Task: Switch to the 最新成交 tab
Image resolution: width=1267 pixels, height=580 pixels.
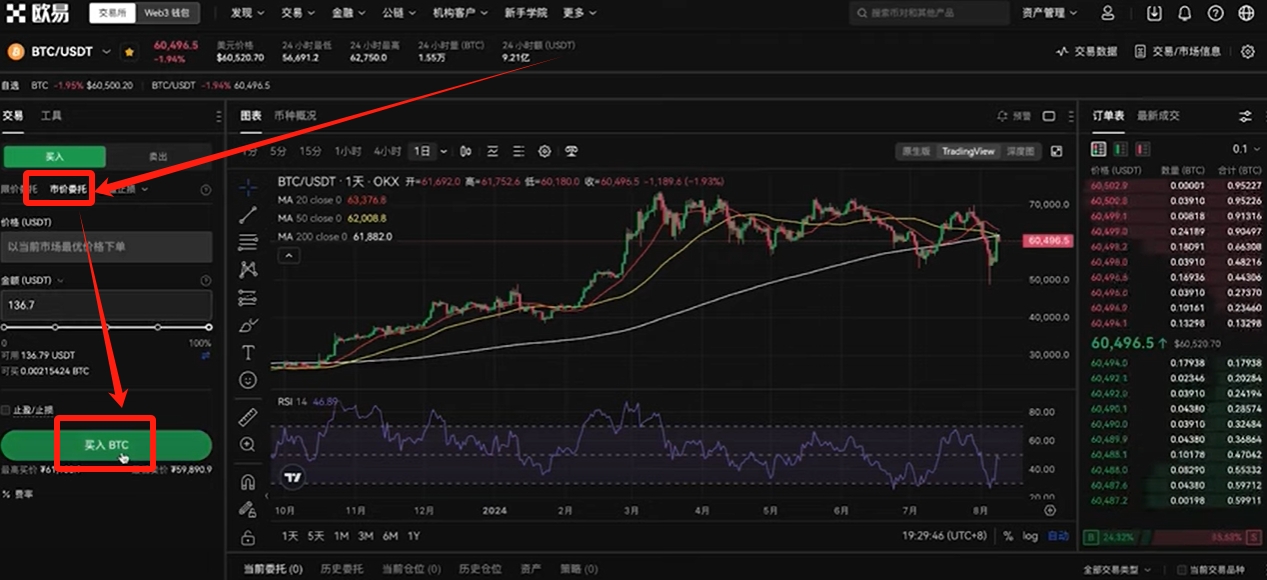Action: point(1158,116)
